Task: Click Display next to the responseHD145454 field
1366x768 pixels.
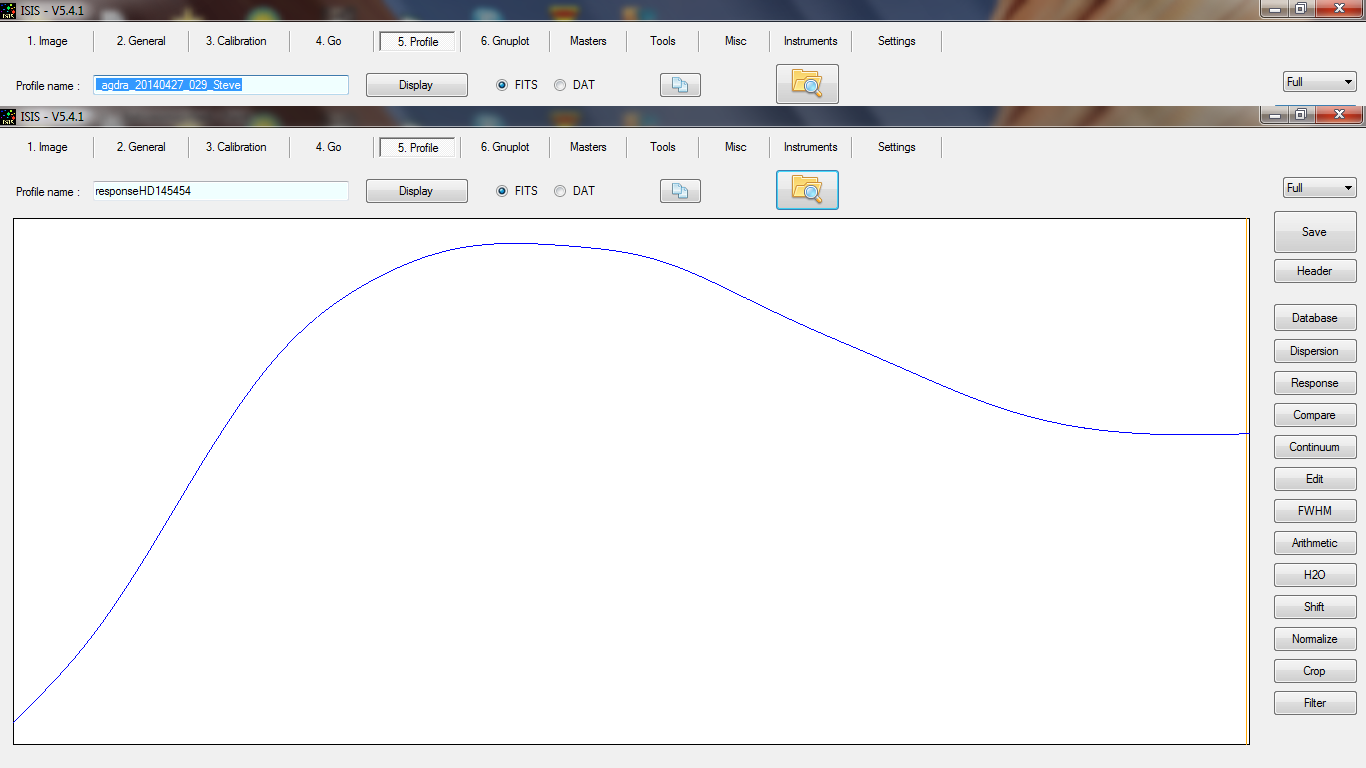Action: point(416,191)
